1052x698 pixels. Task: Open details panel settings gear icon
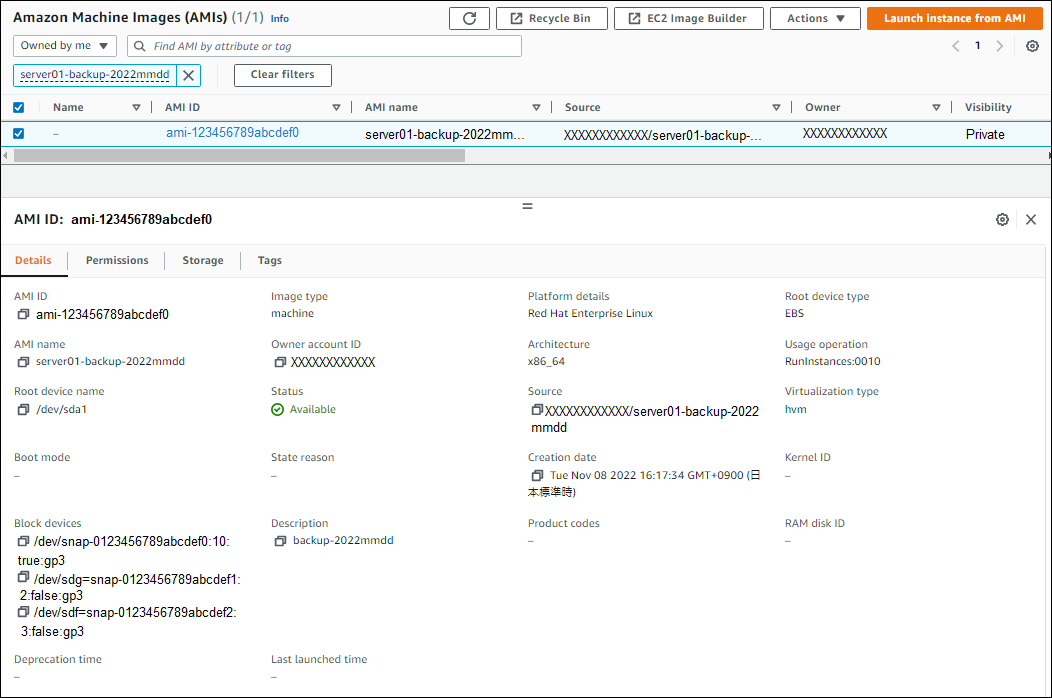[x=1002, y=220]
